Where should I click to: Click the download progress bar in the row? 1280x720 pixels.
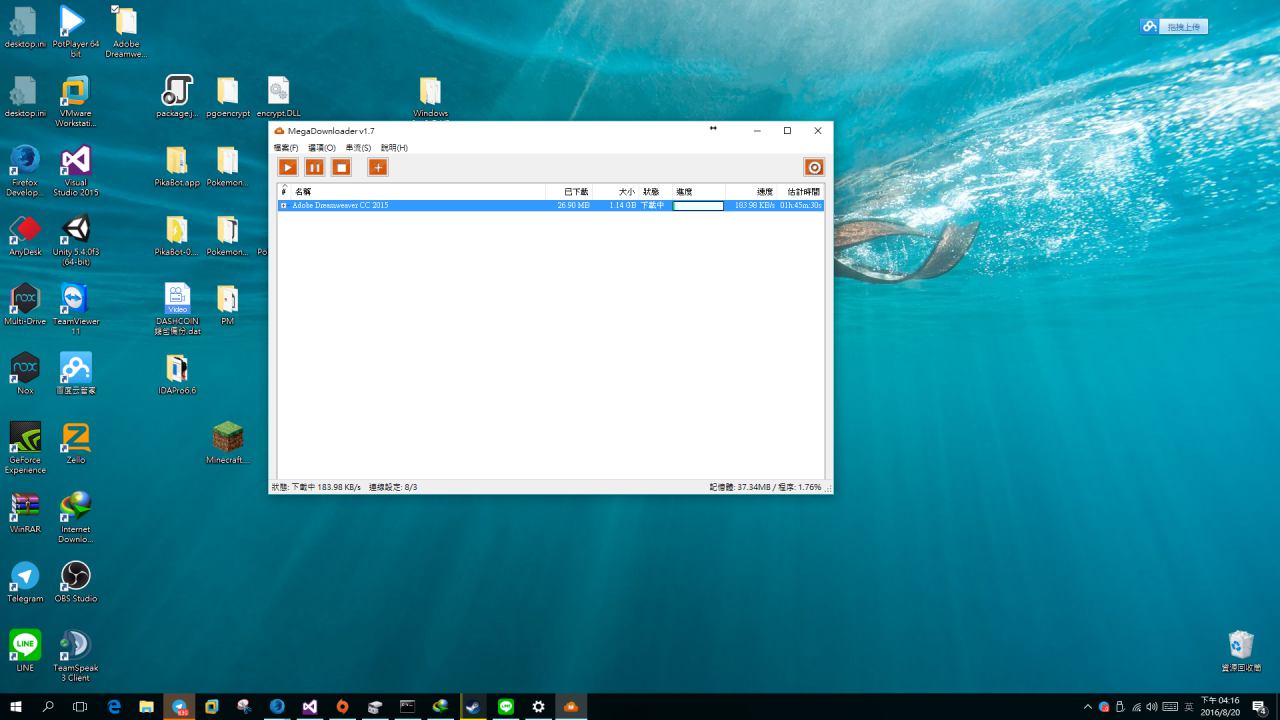[x=698, y=206]
